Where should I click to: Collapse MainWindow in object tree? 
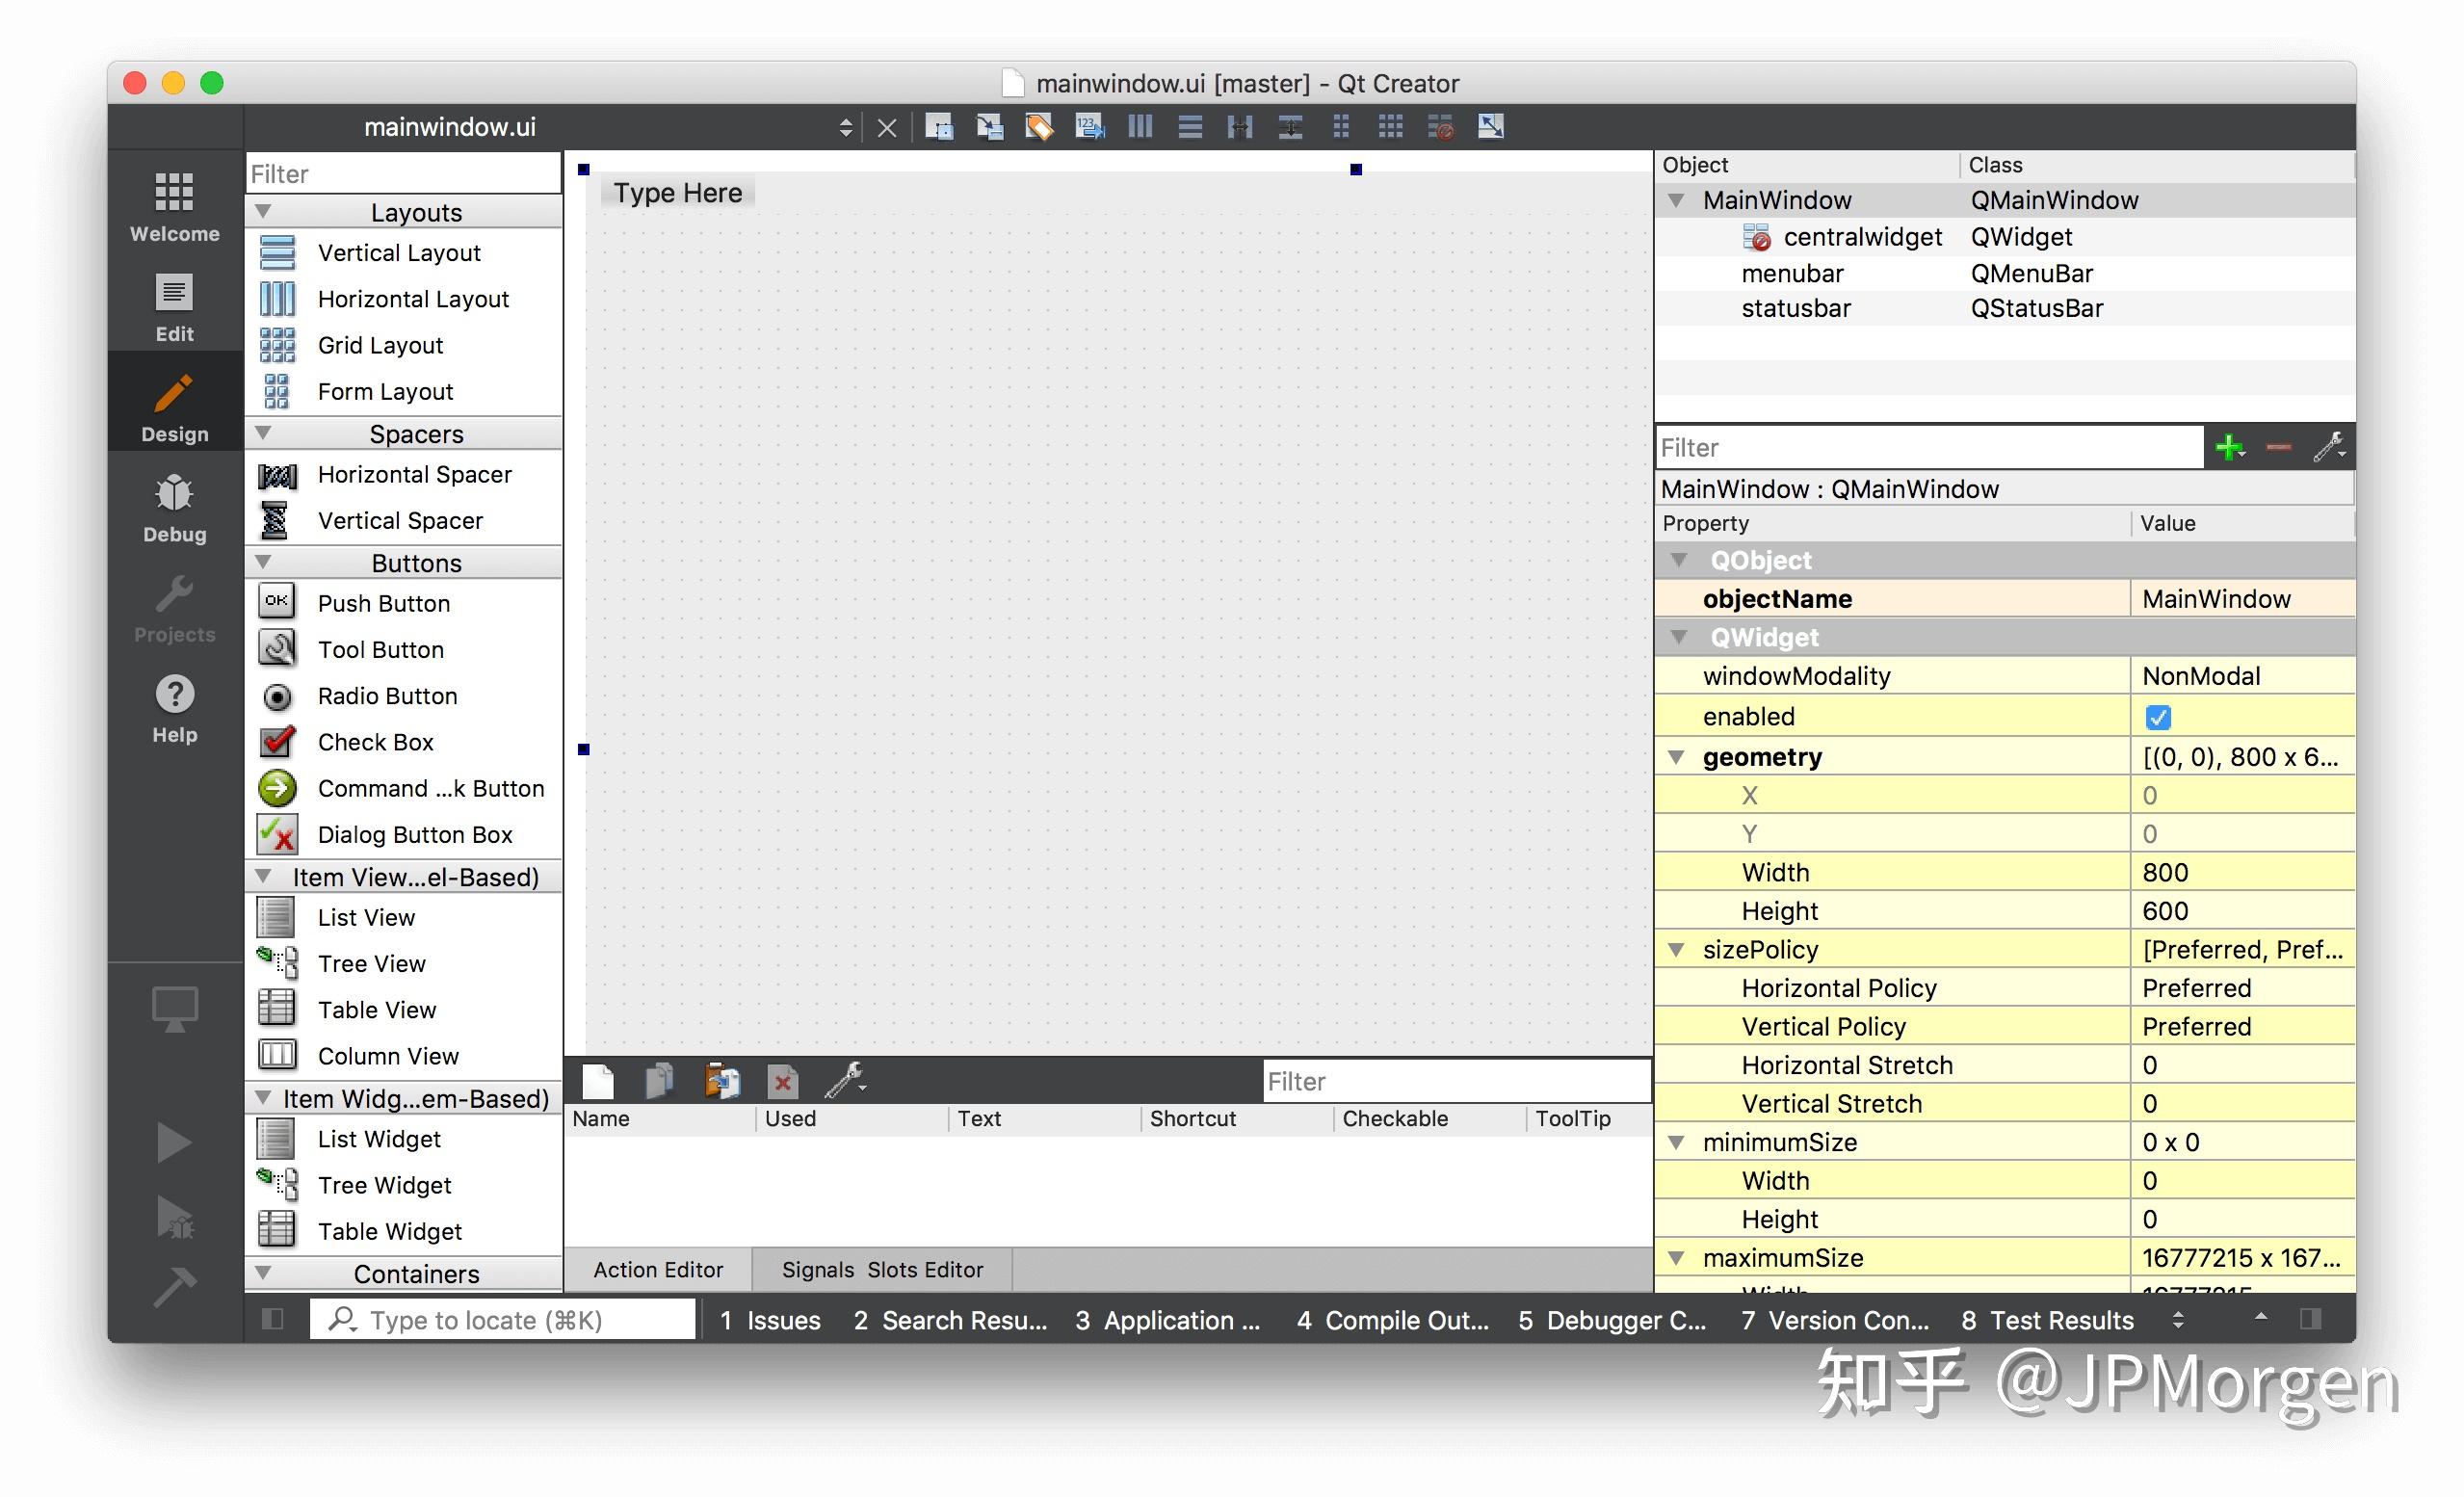point(1677,200)
